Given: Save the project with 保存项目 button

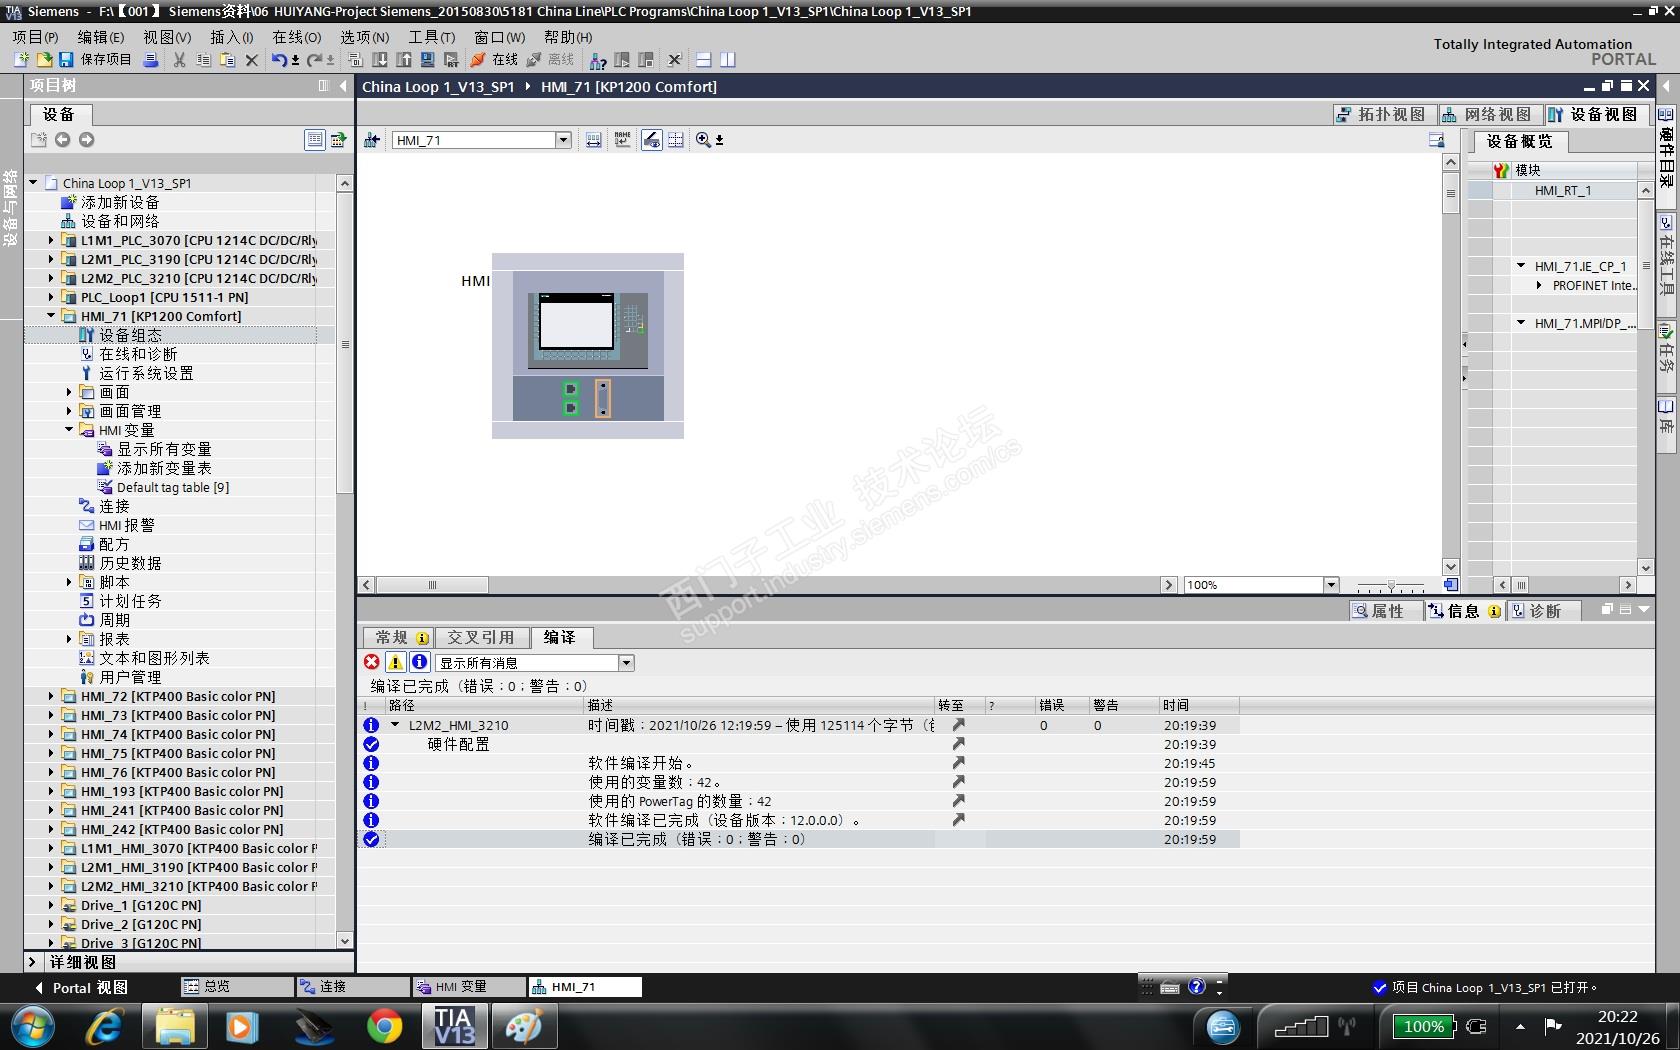Looking at the screenshot, I should pos(95,60).
